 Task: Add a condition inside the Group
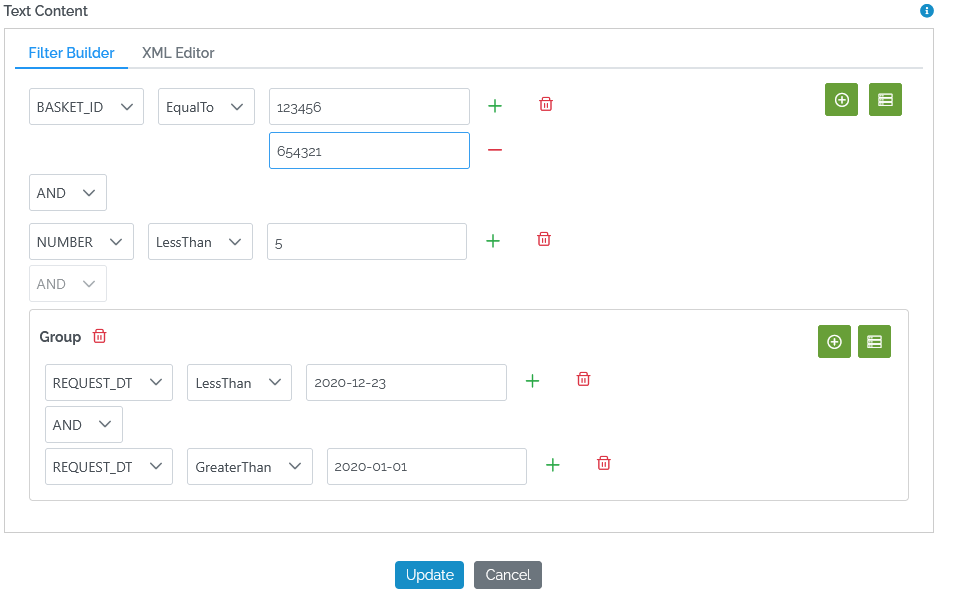(x=834, y=341)
